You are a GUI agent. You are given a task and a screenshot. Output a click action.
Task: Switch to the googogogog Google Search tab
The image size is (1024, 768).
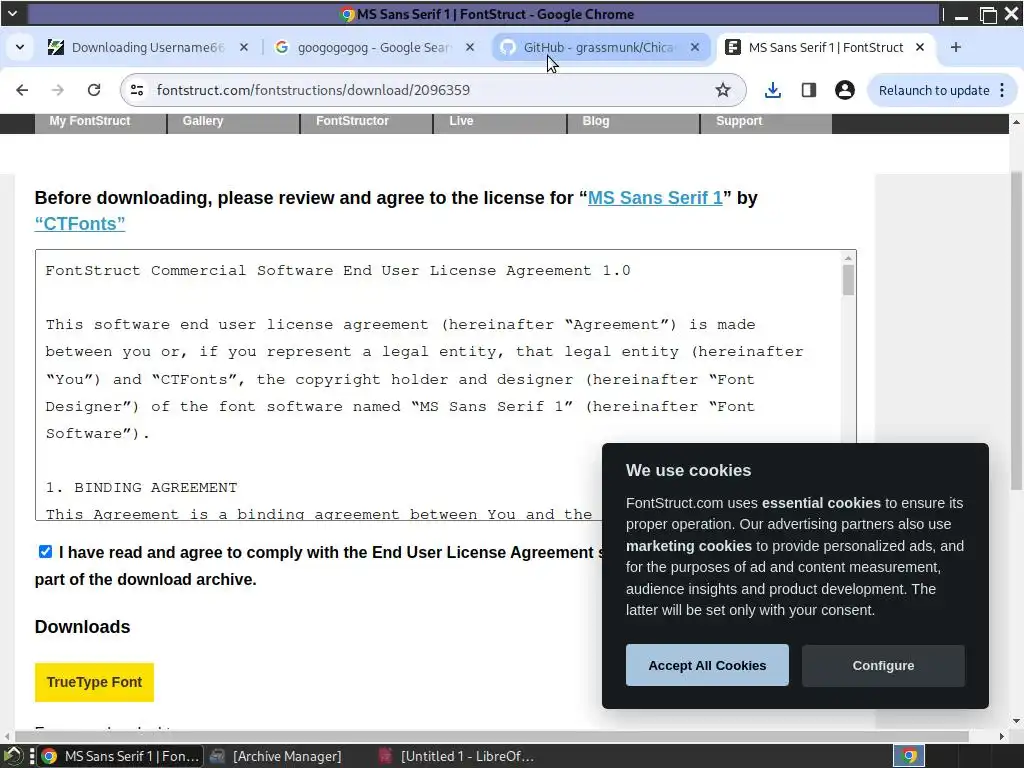(374, 47)
